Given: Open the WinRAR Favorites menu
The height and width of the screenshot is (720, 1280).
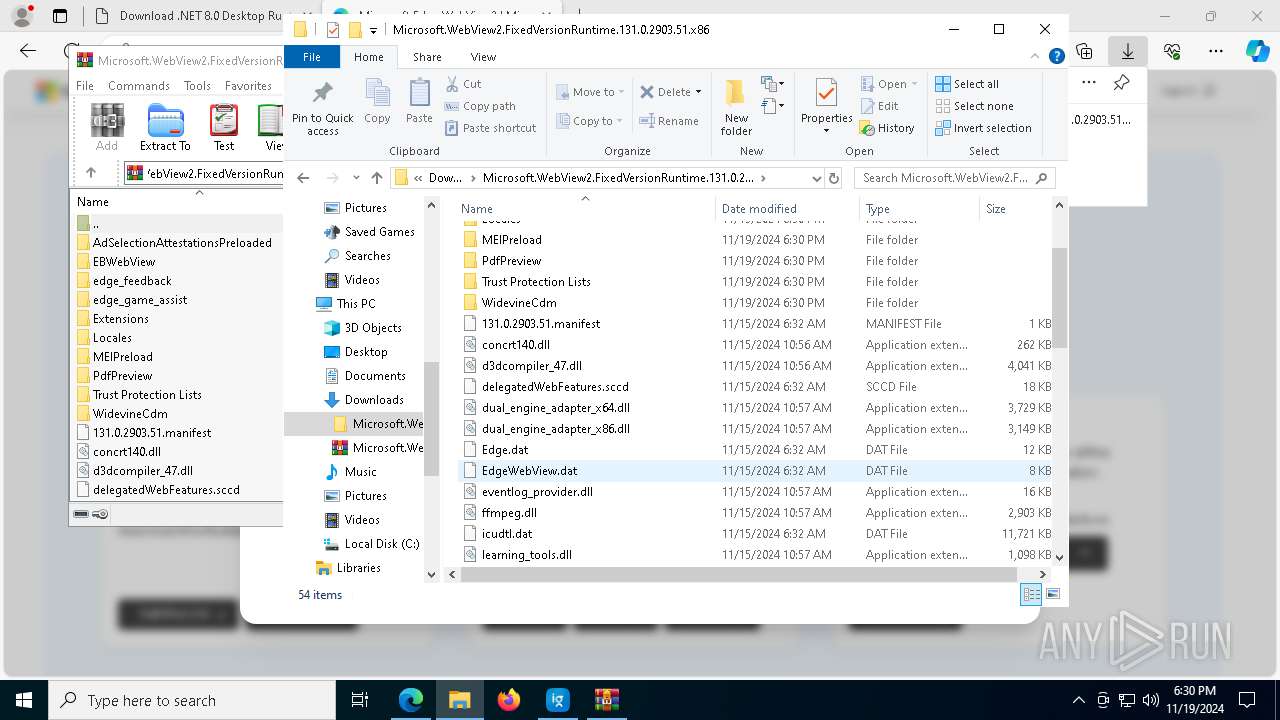Looking at the screenshot, I should coord(248,86).
